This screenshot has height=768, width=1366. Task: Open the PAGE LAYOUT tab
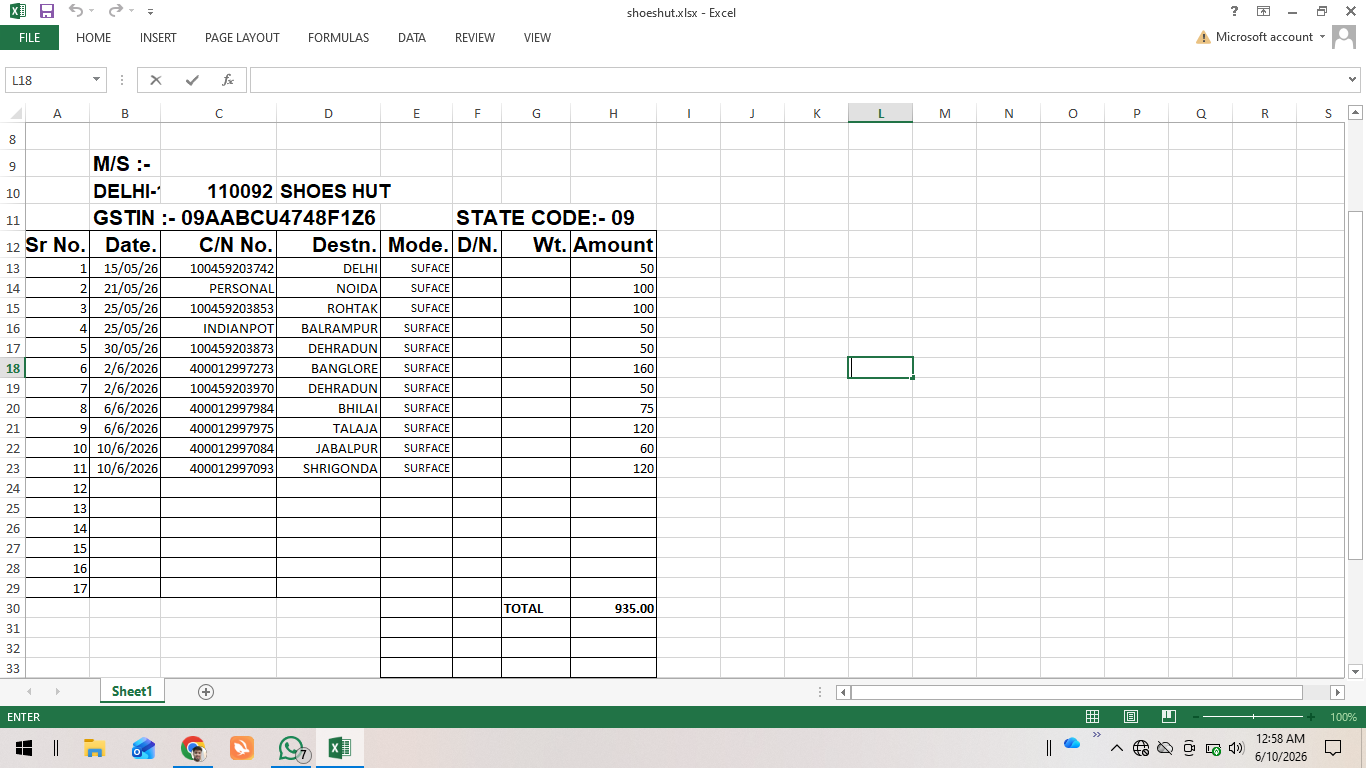pos(242,38)
